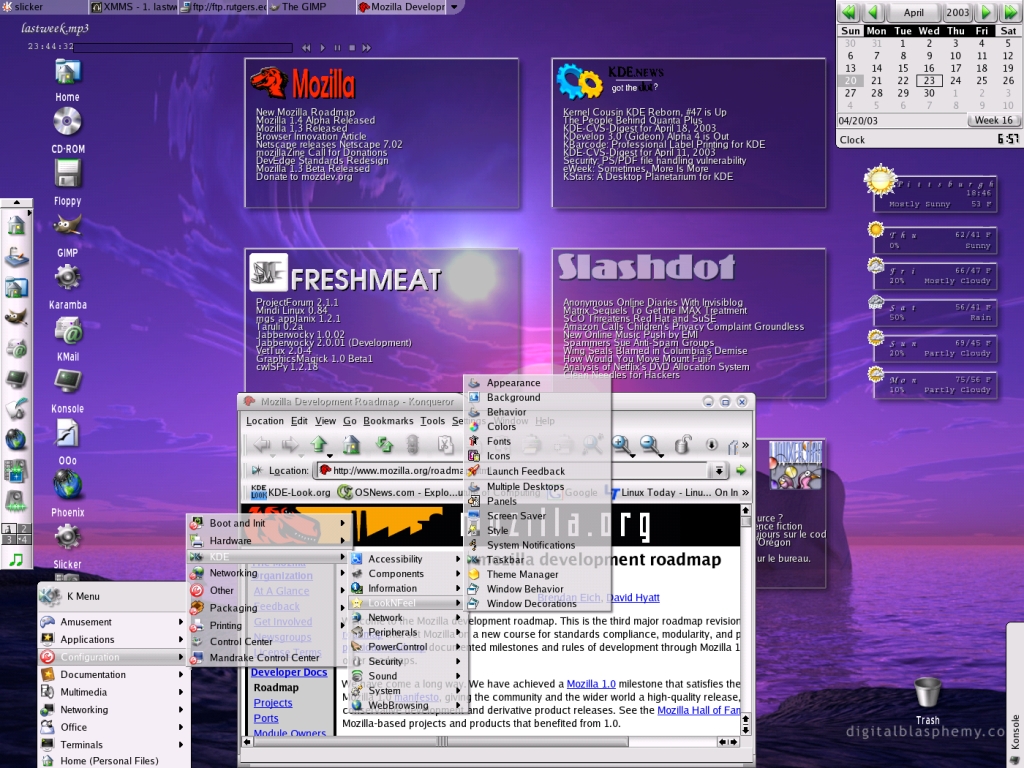
Task: Open the Karamba desktop icon
Action: 67,278
